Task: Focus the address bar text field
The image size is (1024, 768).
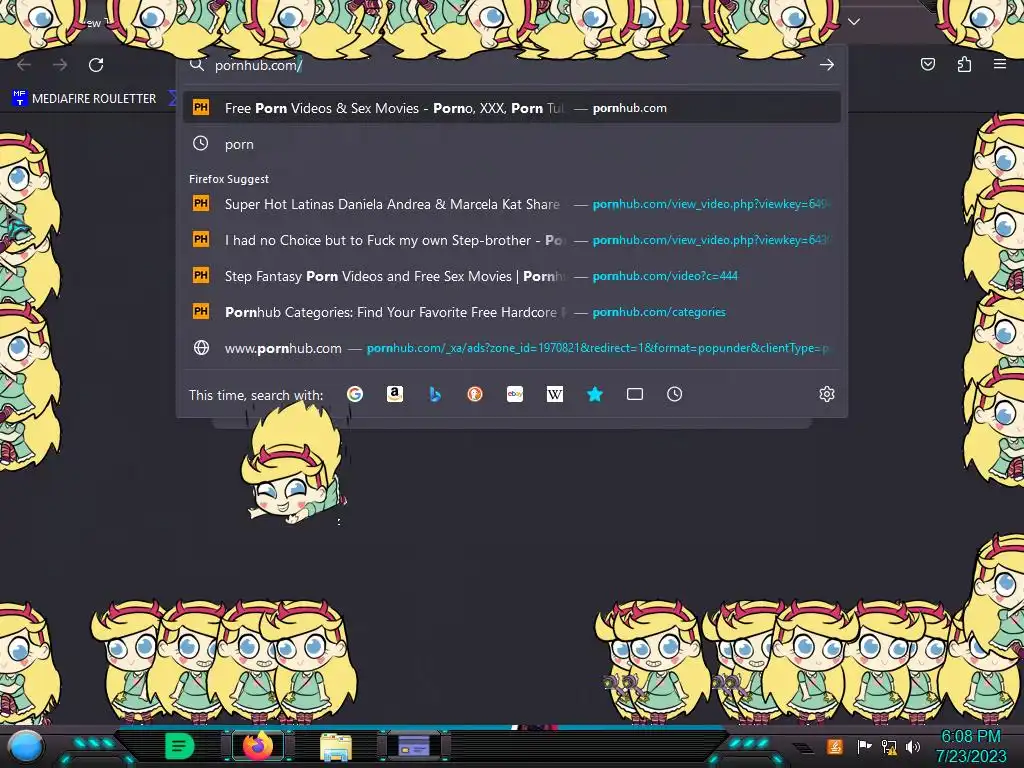Action: point(509,65)
